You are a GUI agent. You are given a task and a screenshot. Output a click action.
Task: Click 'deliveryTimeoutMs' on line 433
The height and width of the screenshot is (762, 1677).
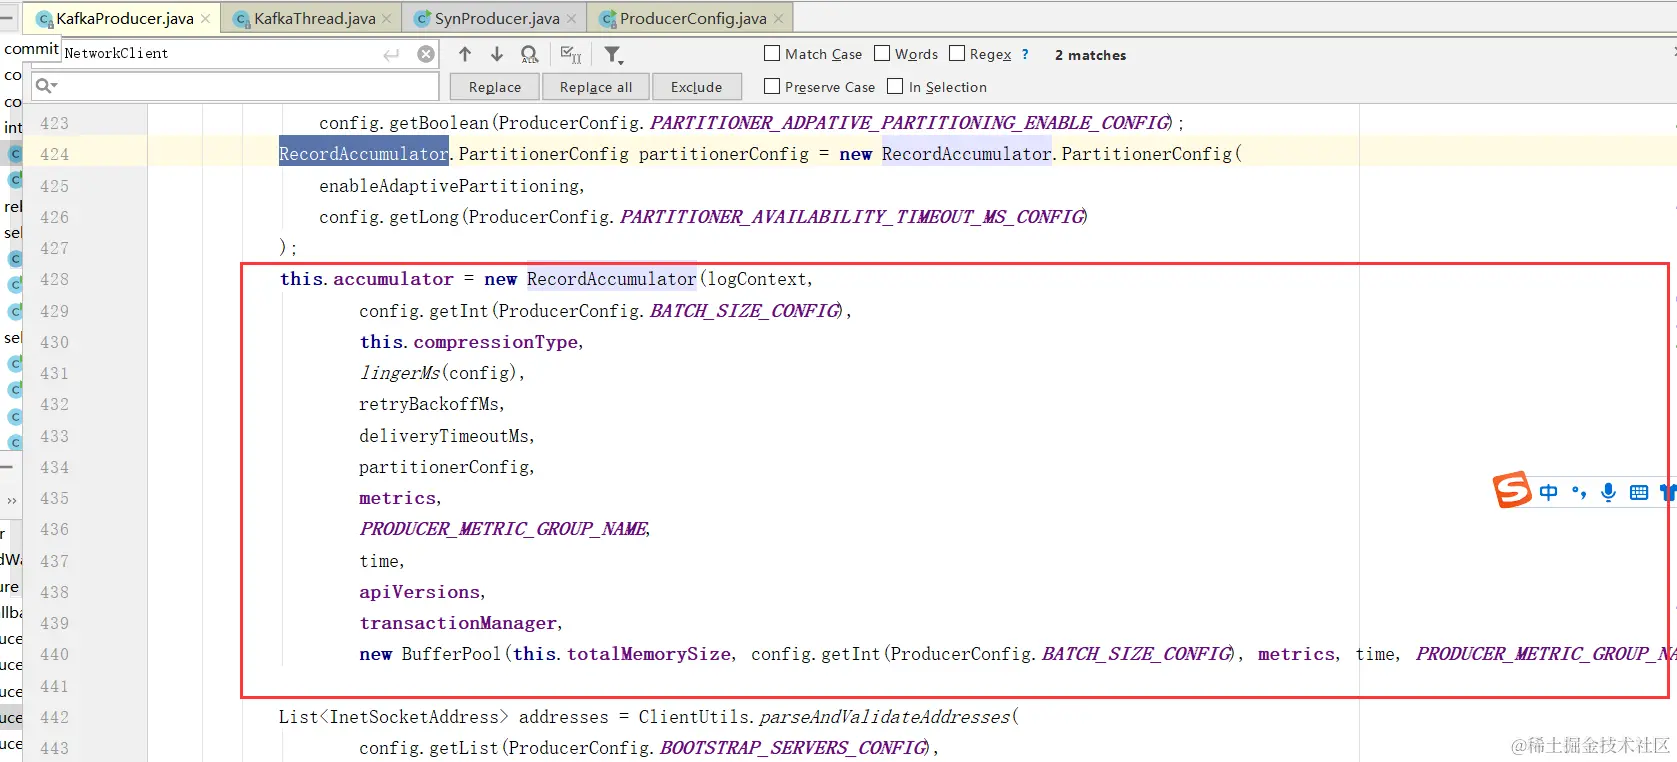tap(444, 436)
